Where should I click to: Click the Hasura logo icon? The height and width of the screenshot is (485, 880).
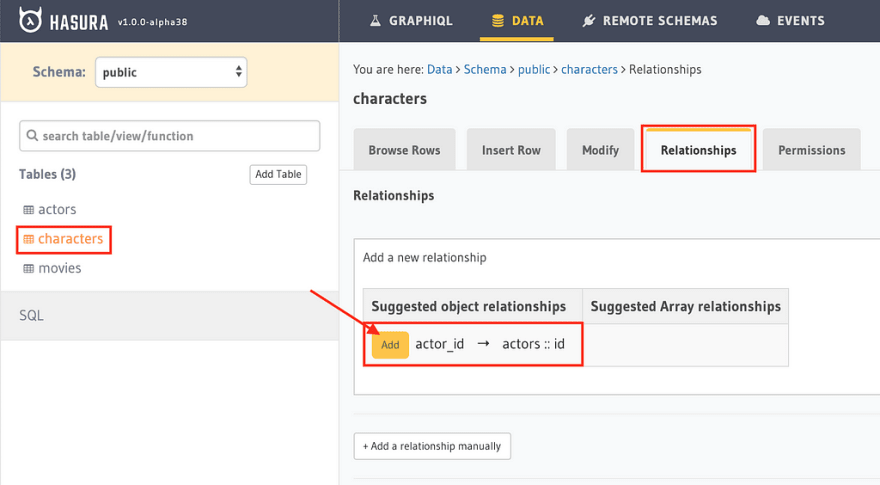(x=30, y=20)
